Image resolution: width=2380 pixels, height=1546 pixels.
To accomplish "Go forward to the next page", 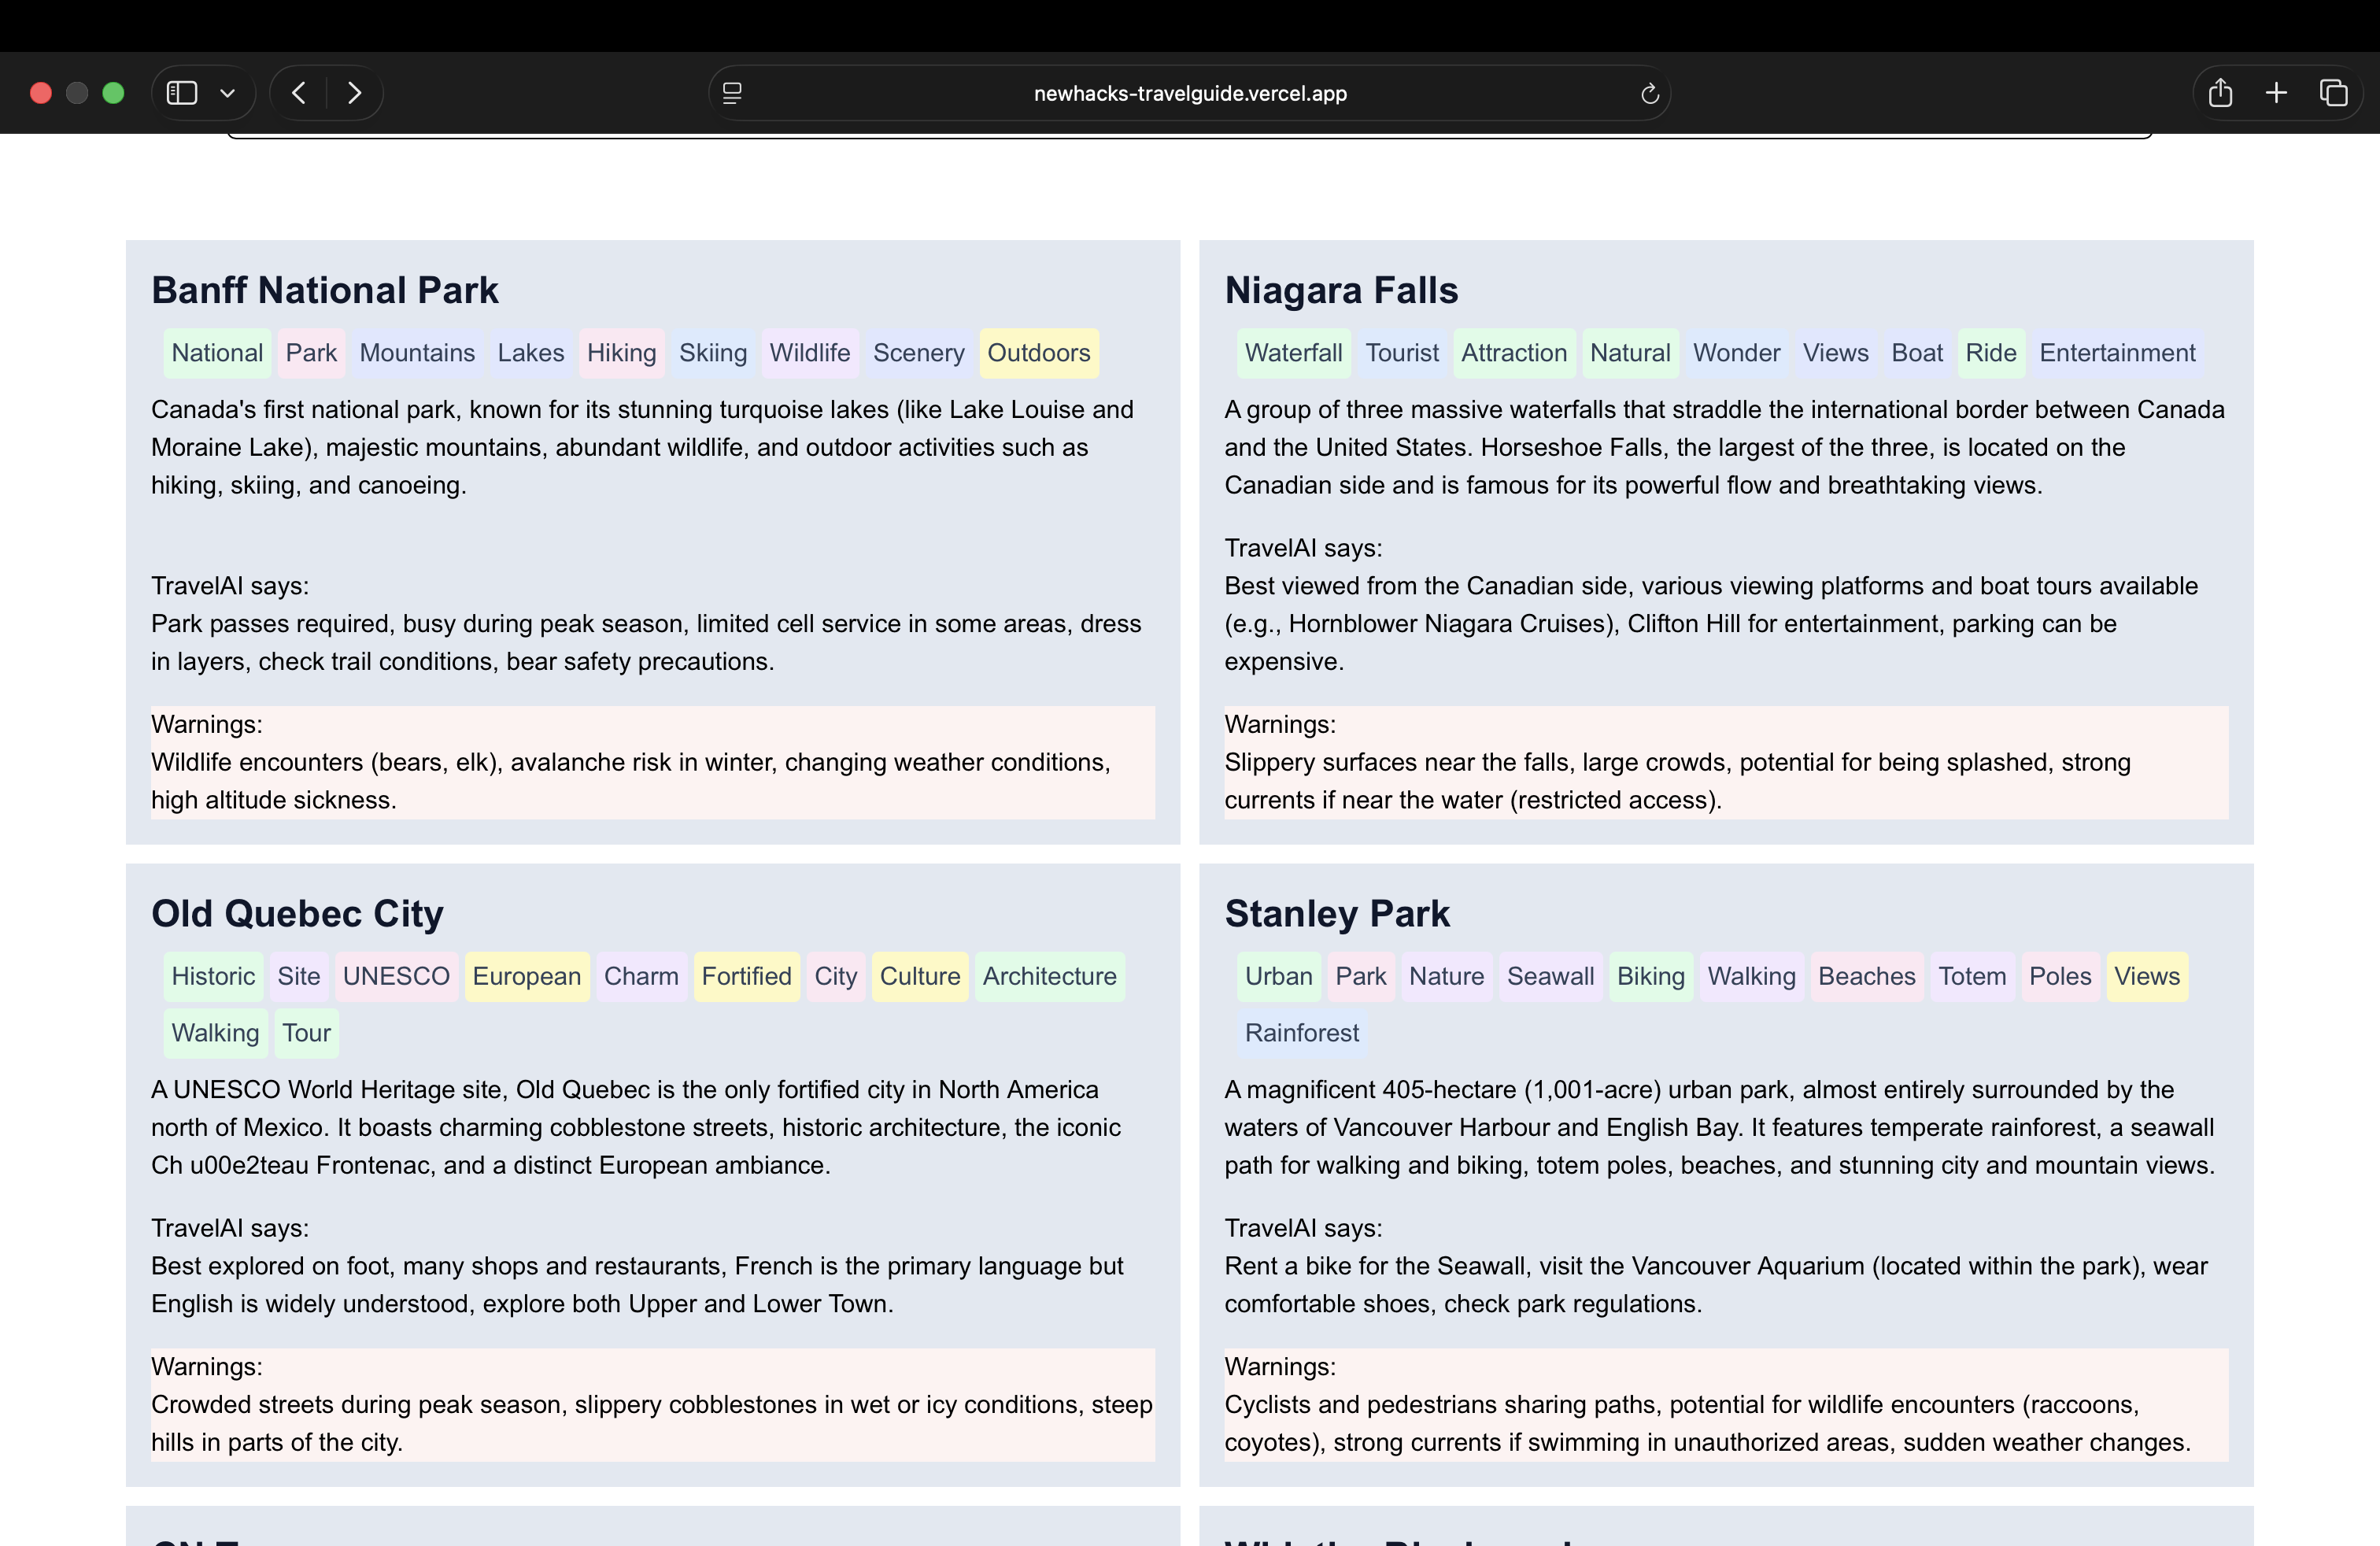I will click(354, 93).
